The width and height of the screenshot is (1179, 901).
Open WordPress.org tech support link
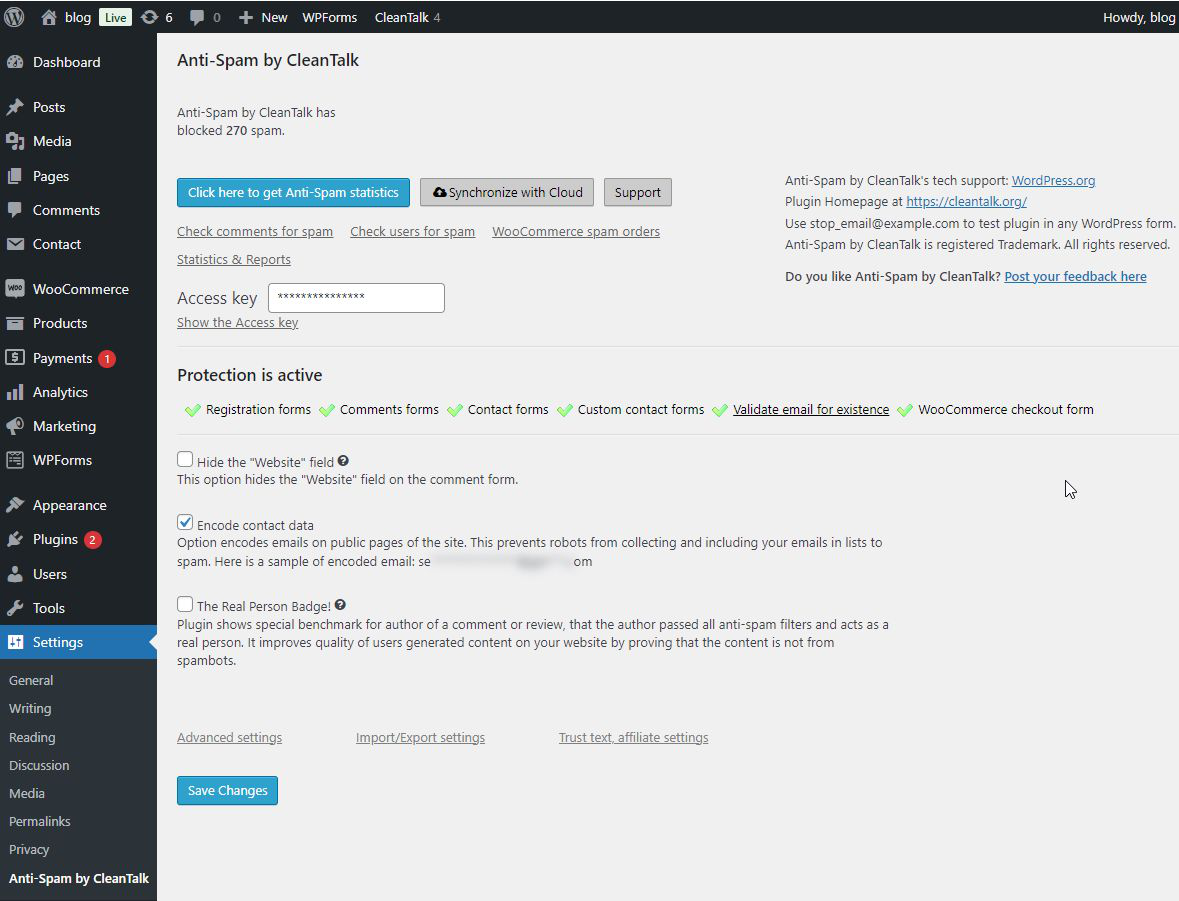click(x=1053, y=181)
